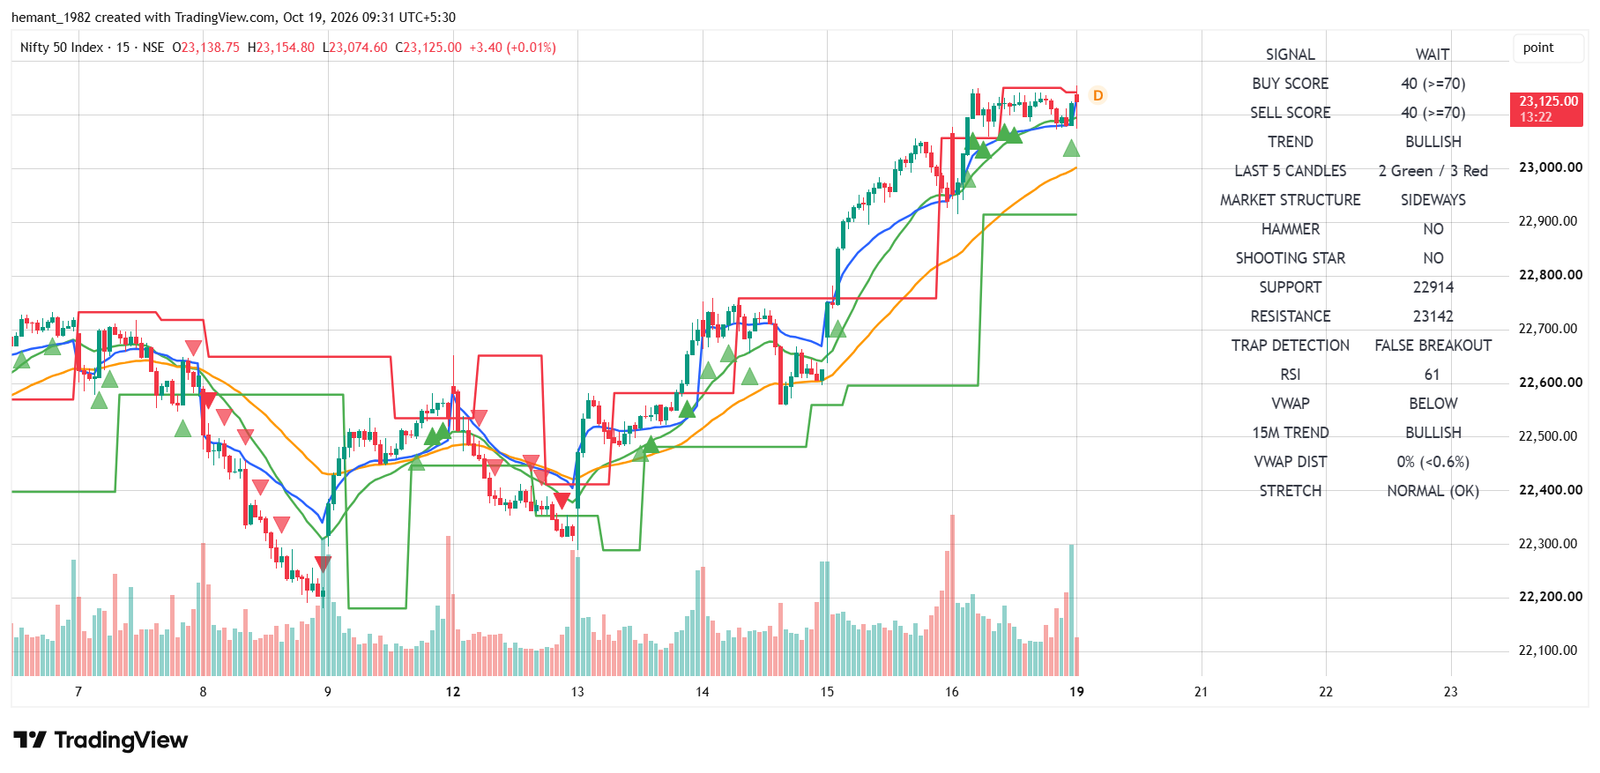
Task: Click the orange D dividend marker
Action: coord(1097,95)
